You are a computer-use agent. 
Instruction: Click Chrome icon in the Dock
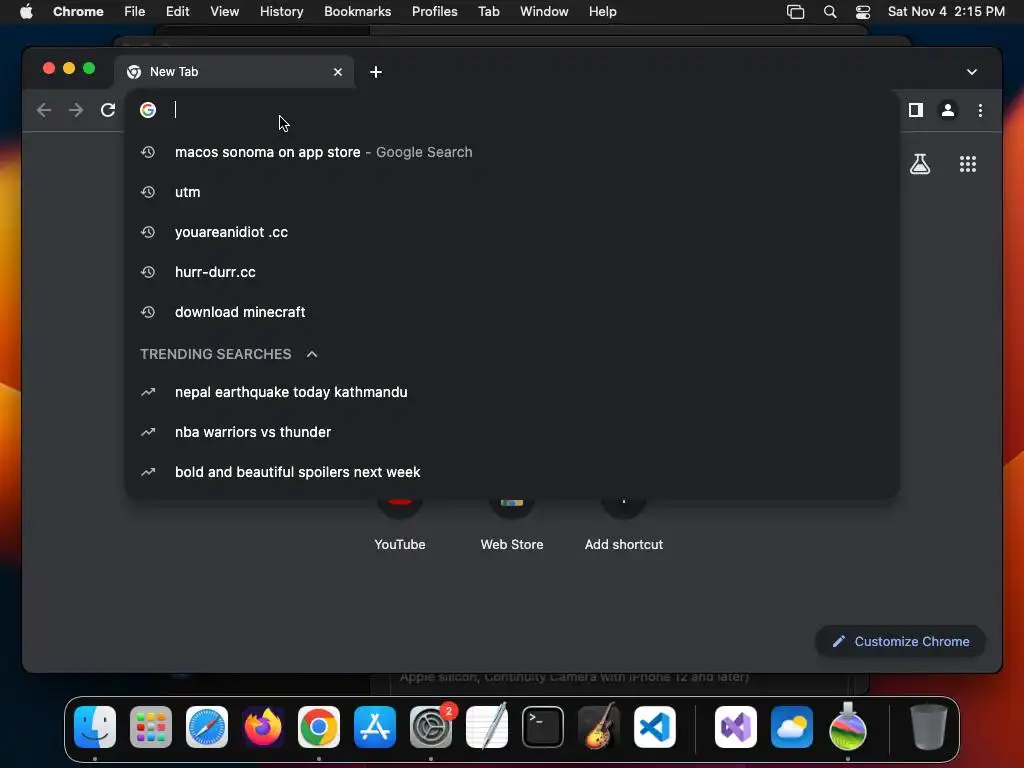[319, 727]
